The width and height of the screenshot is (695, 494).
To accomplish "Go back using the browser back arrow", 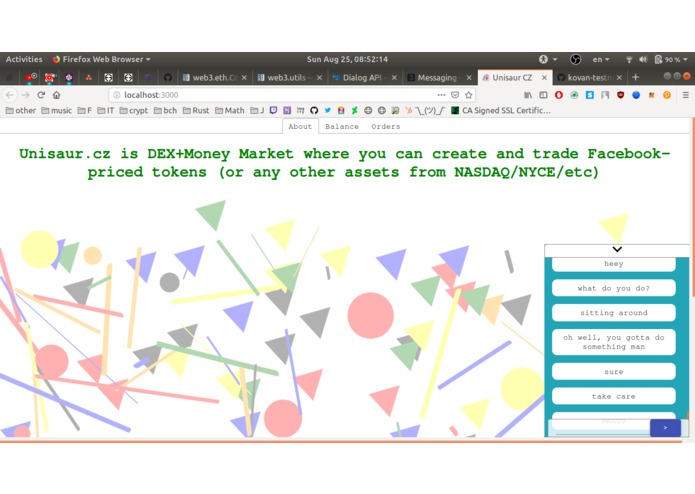I will point(10,95).
